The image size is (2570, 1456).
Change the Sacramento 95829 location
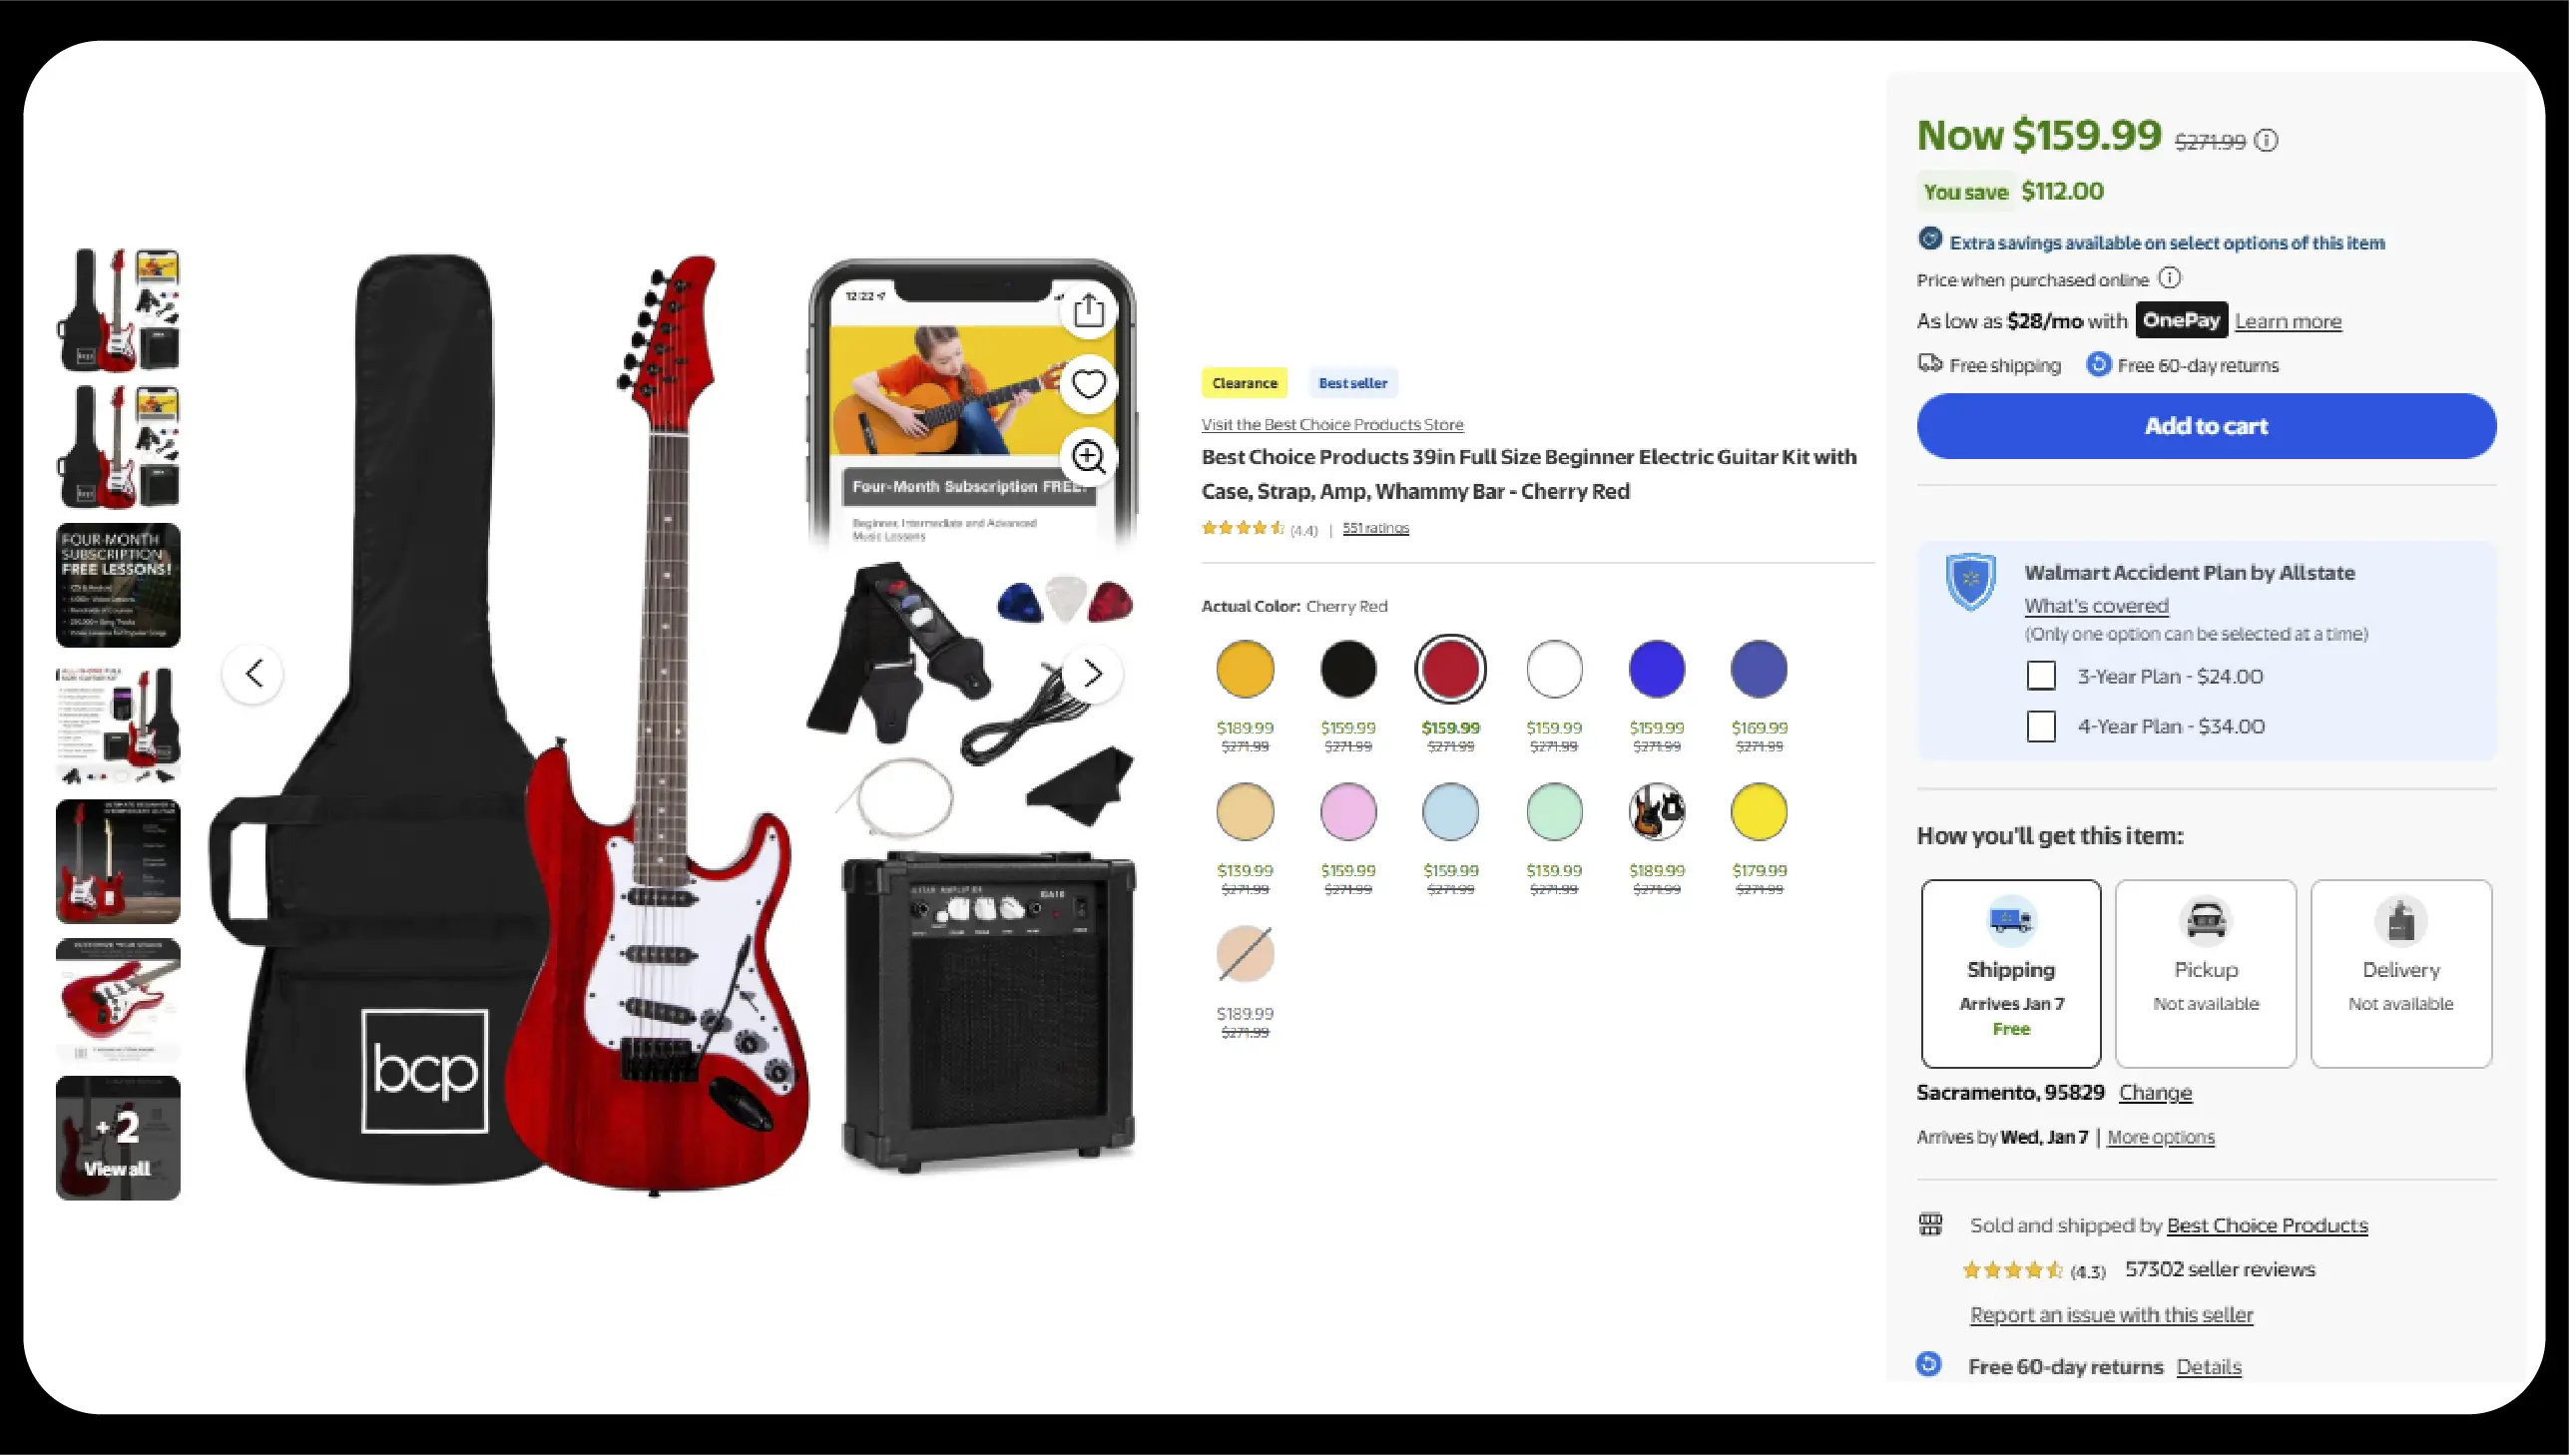click(x=2155, y=1093)
